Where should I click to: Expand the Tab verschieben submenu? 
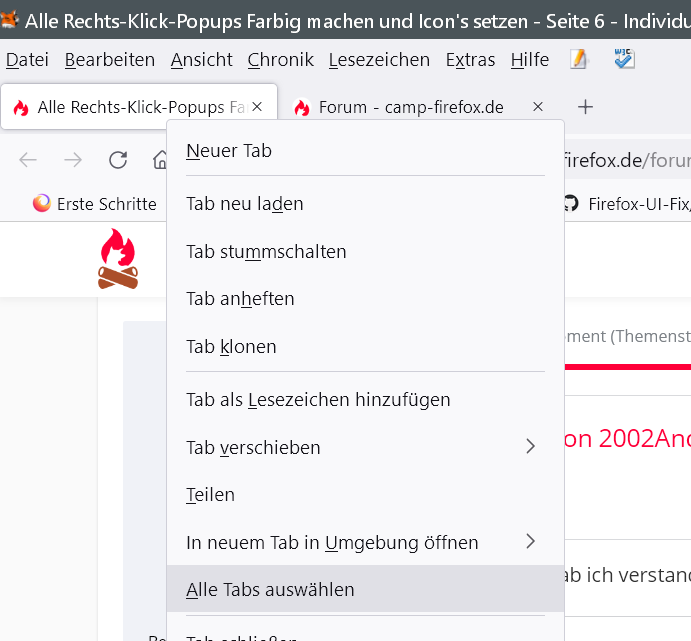tap(530, 447)
